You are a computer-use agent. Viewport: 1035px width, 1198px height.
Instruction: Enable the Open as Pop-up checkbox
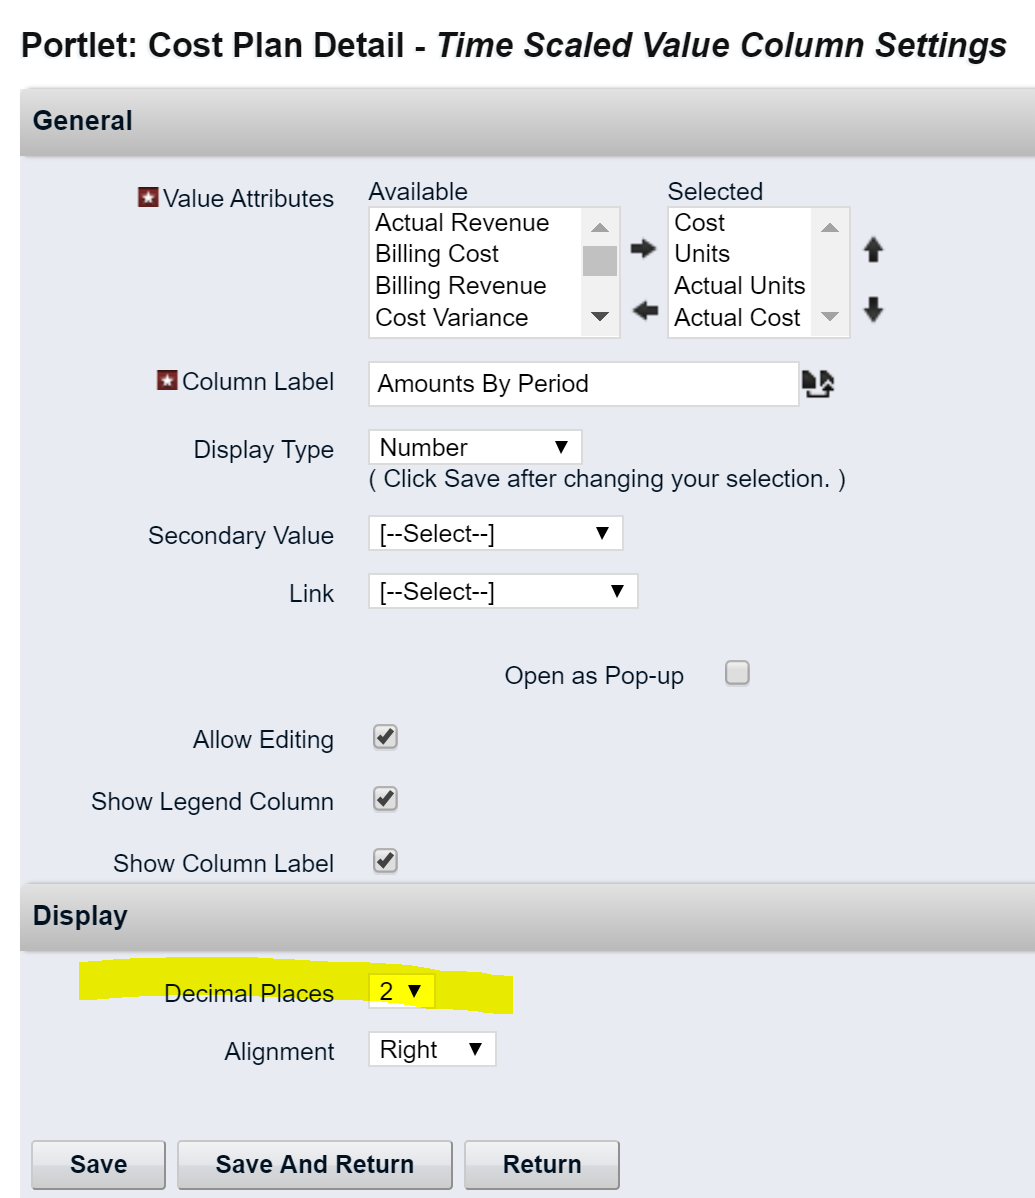coord(737,674)
